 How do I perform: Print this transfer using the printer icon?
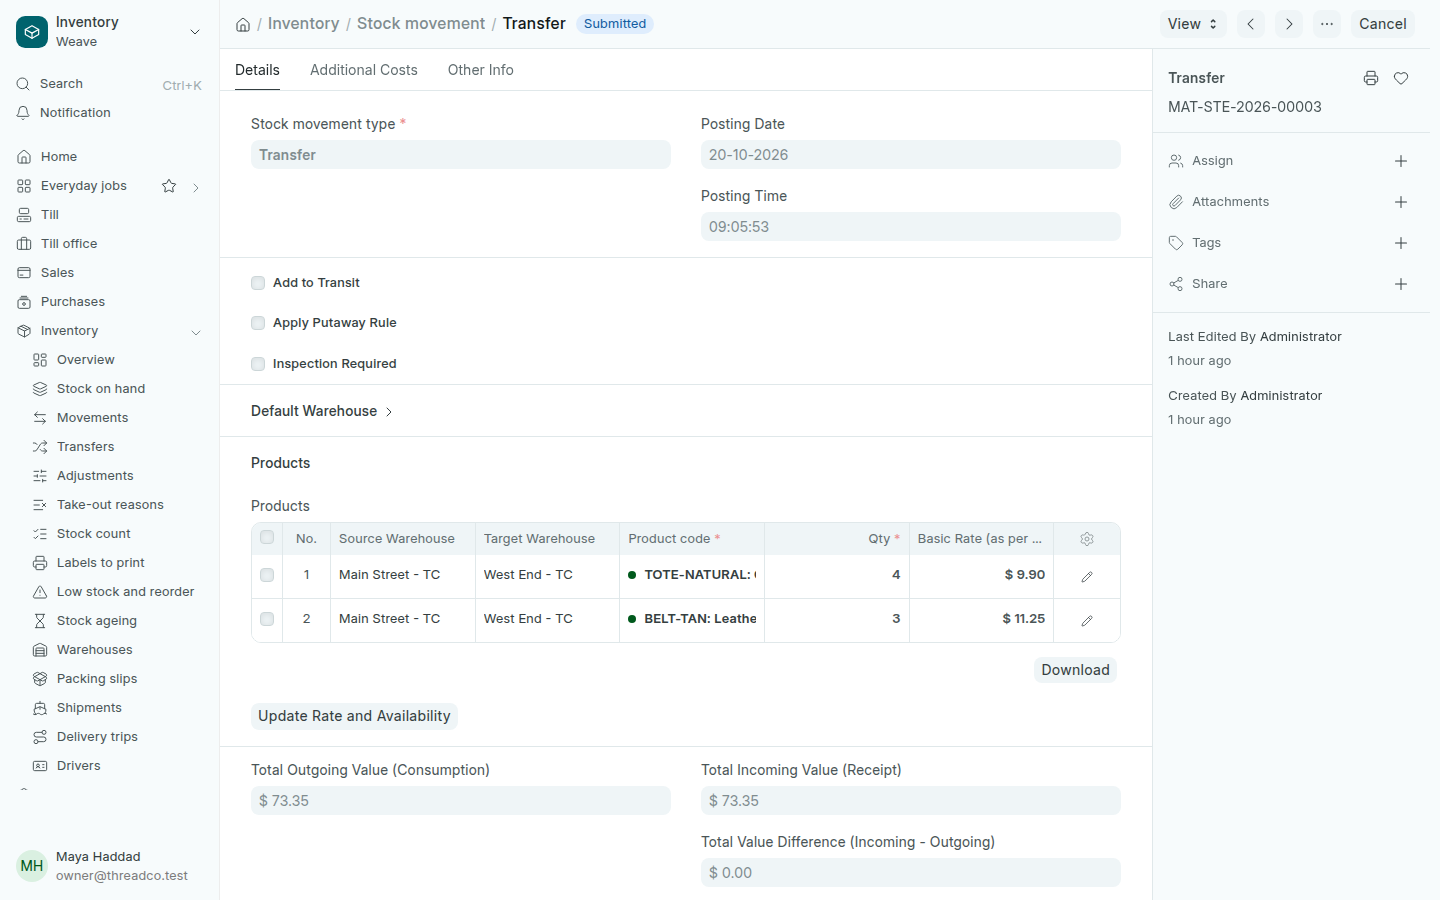click(x=1371, y=78)
